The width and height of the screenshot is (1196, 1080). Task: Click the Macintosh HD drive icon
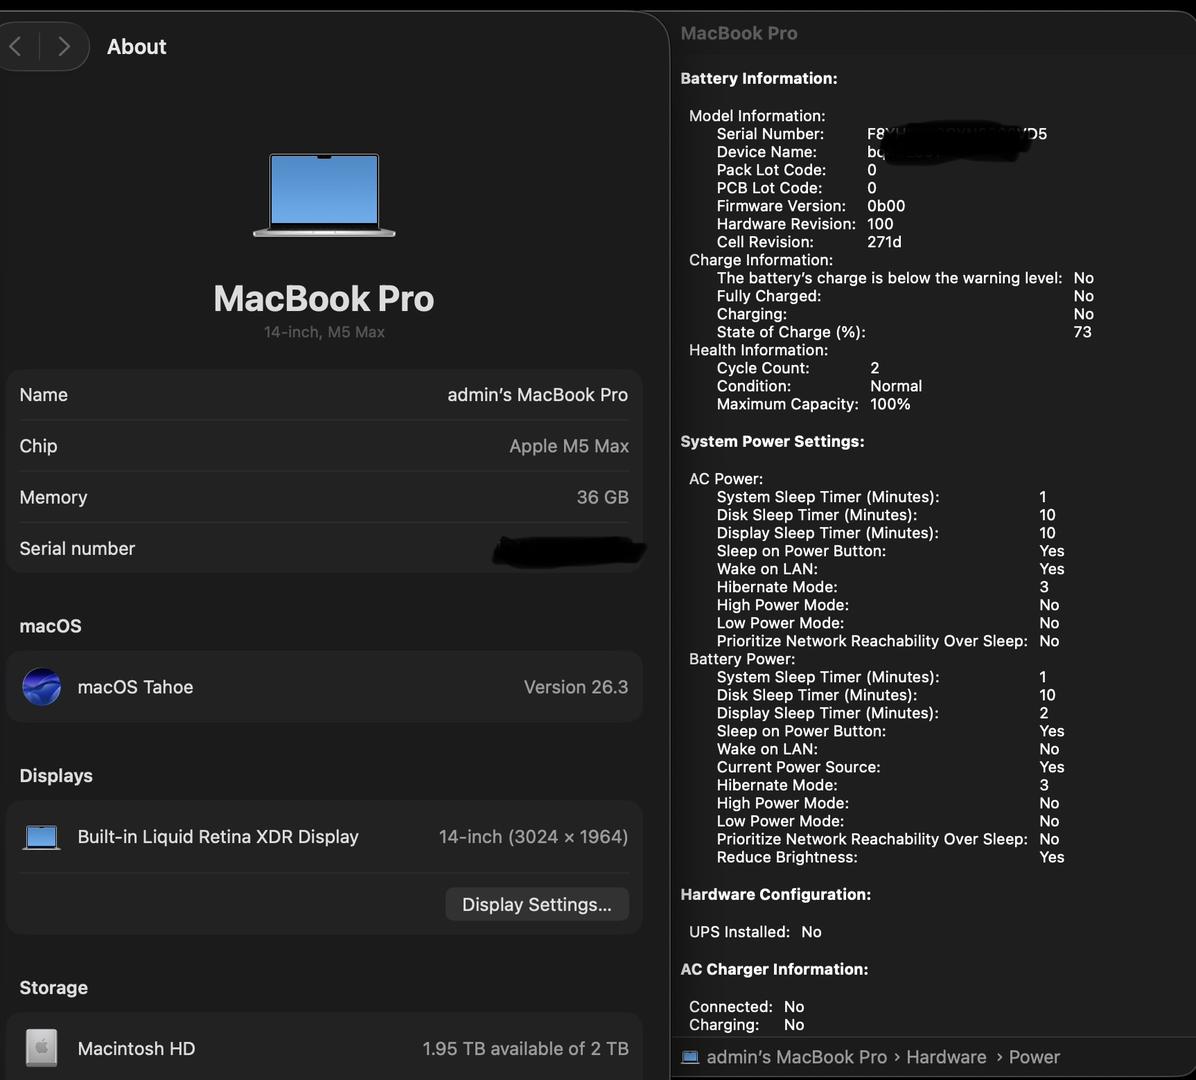[41, 1048]
